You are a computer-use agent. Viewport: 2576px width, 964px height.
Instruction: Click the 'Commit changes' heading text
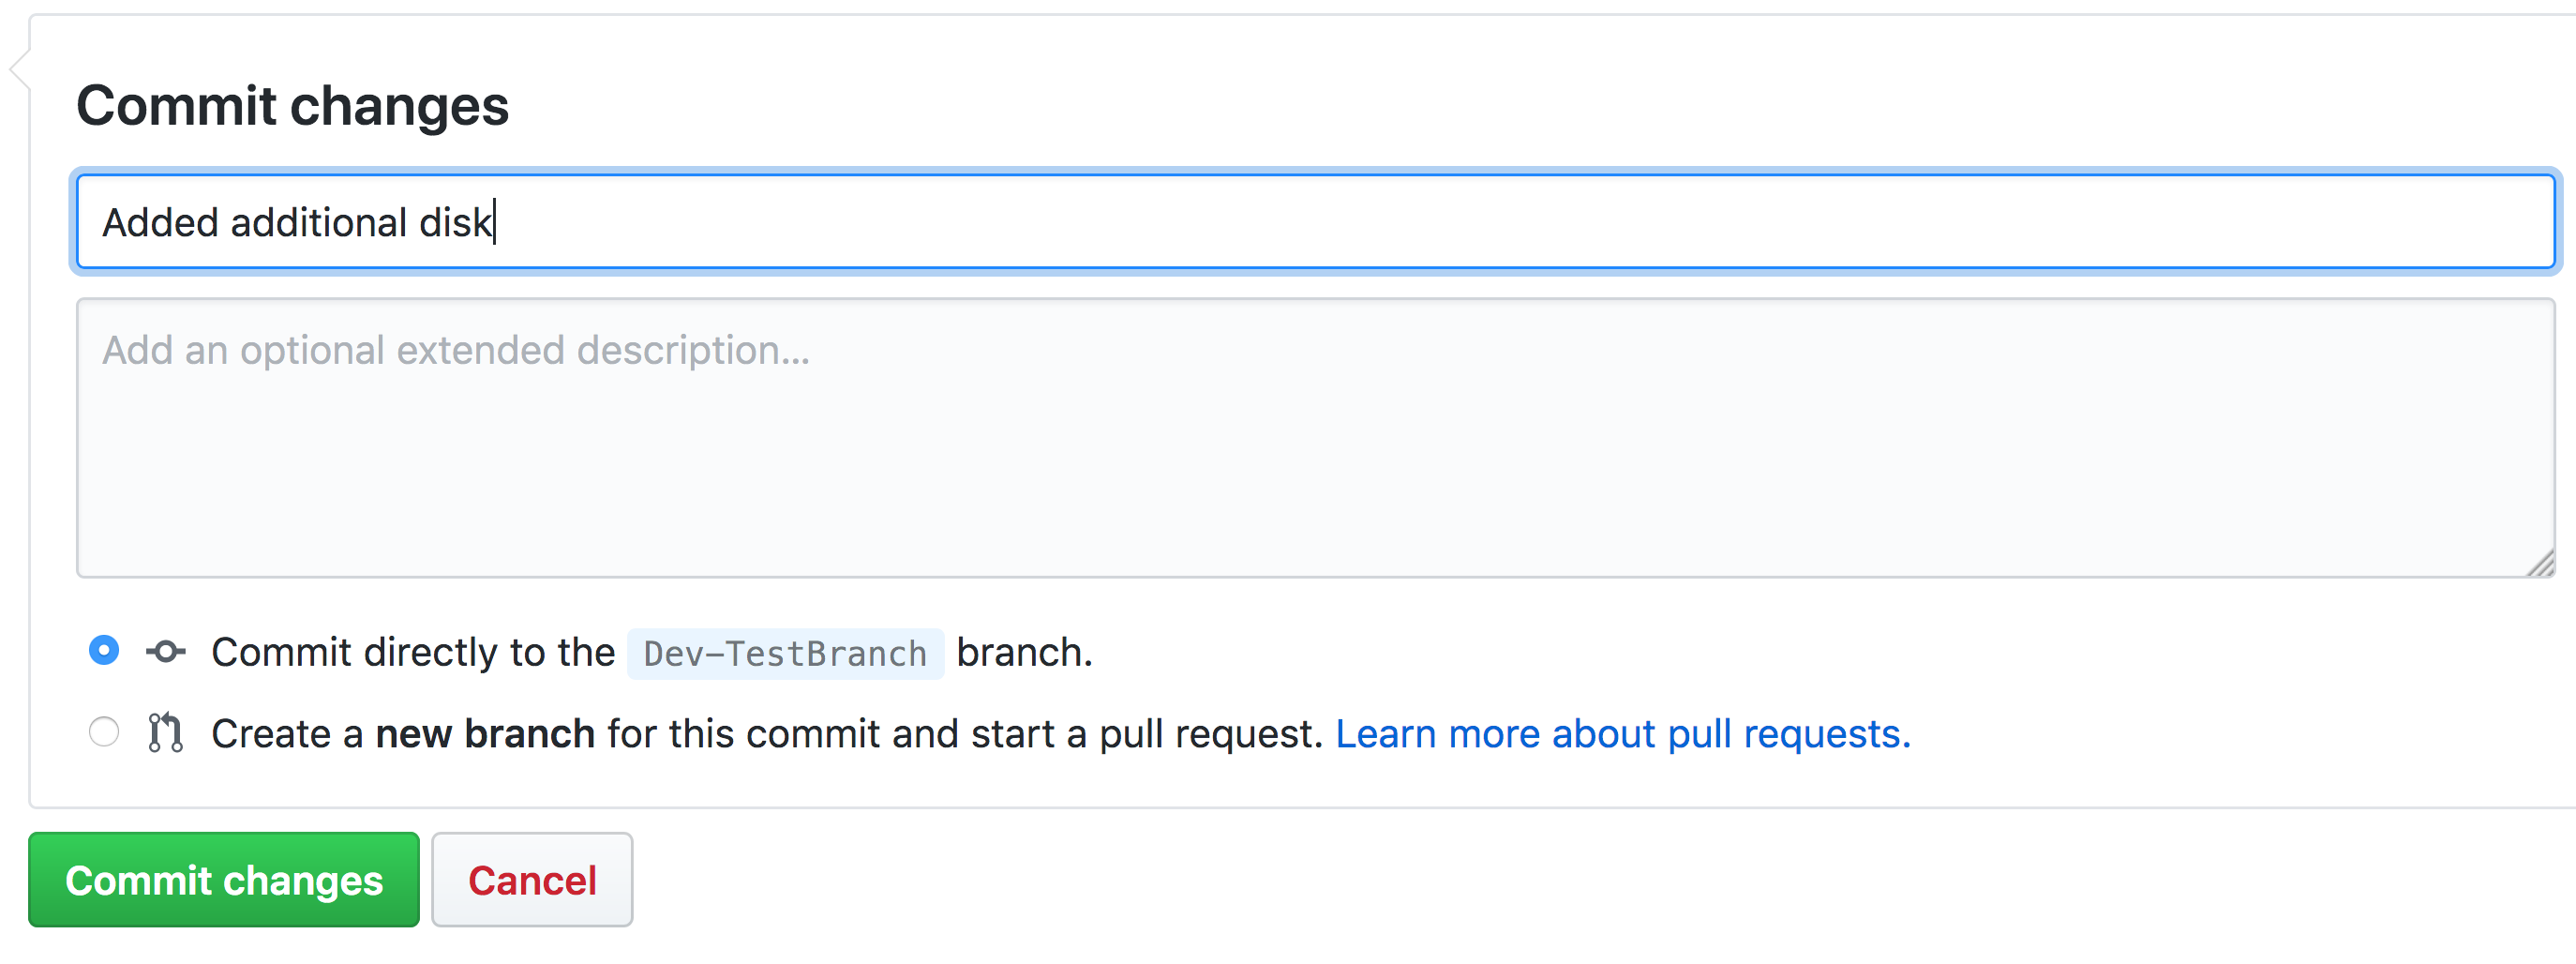(x=293, y=106)
